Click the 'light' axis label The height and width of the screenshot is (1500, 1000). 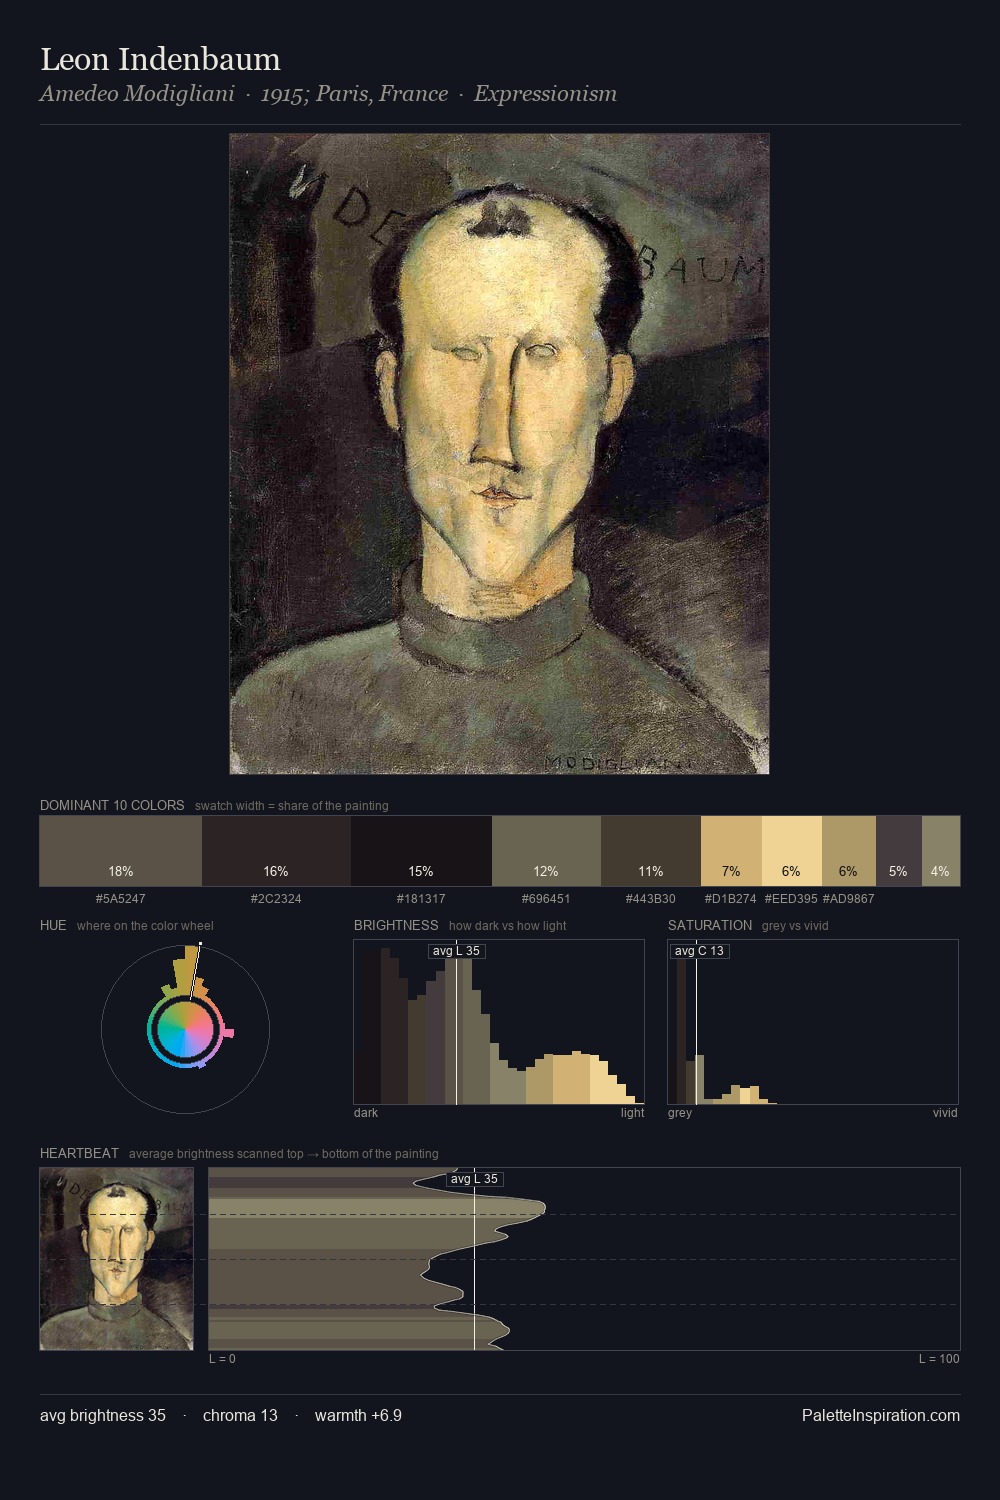pos(632,1113)
